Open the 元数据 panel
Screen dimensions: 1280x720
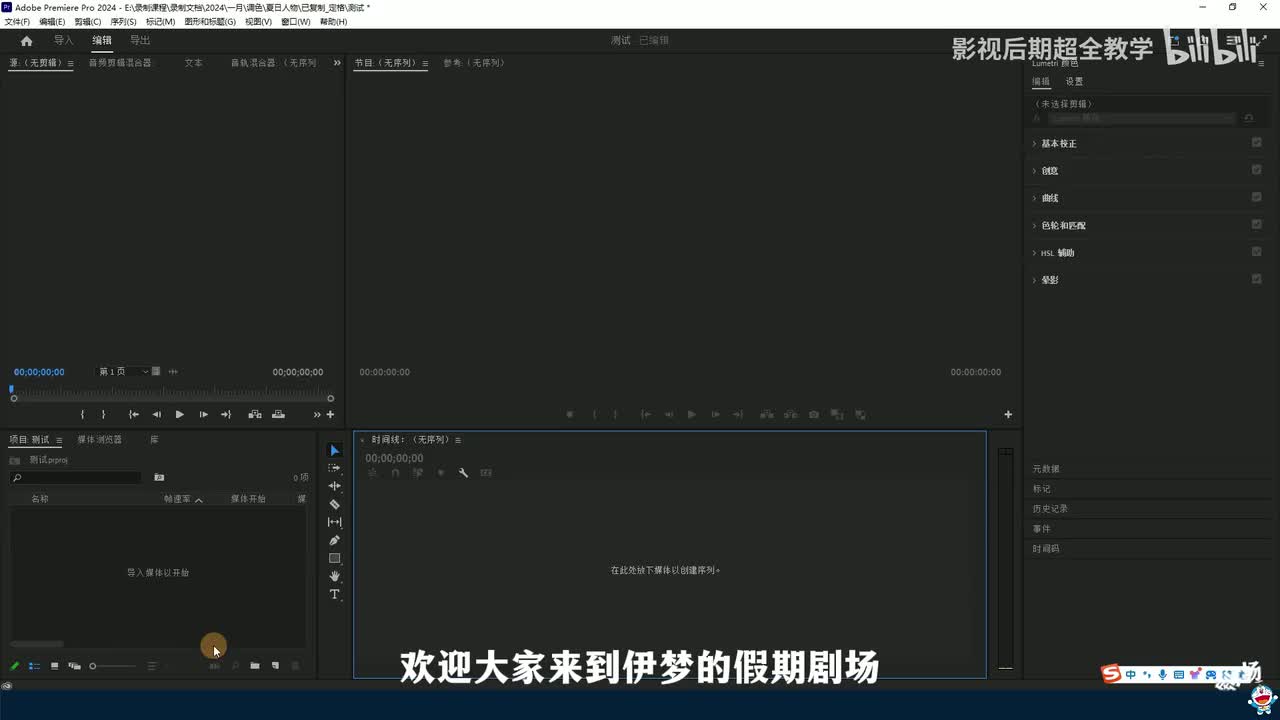click(x=1046, y=469)
